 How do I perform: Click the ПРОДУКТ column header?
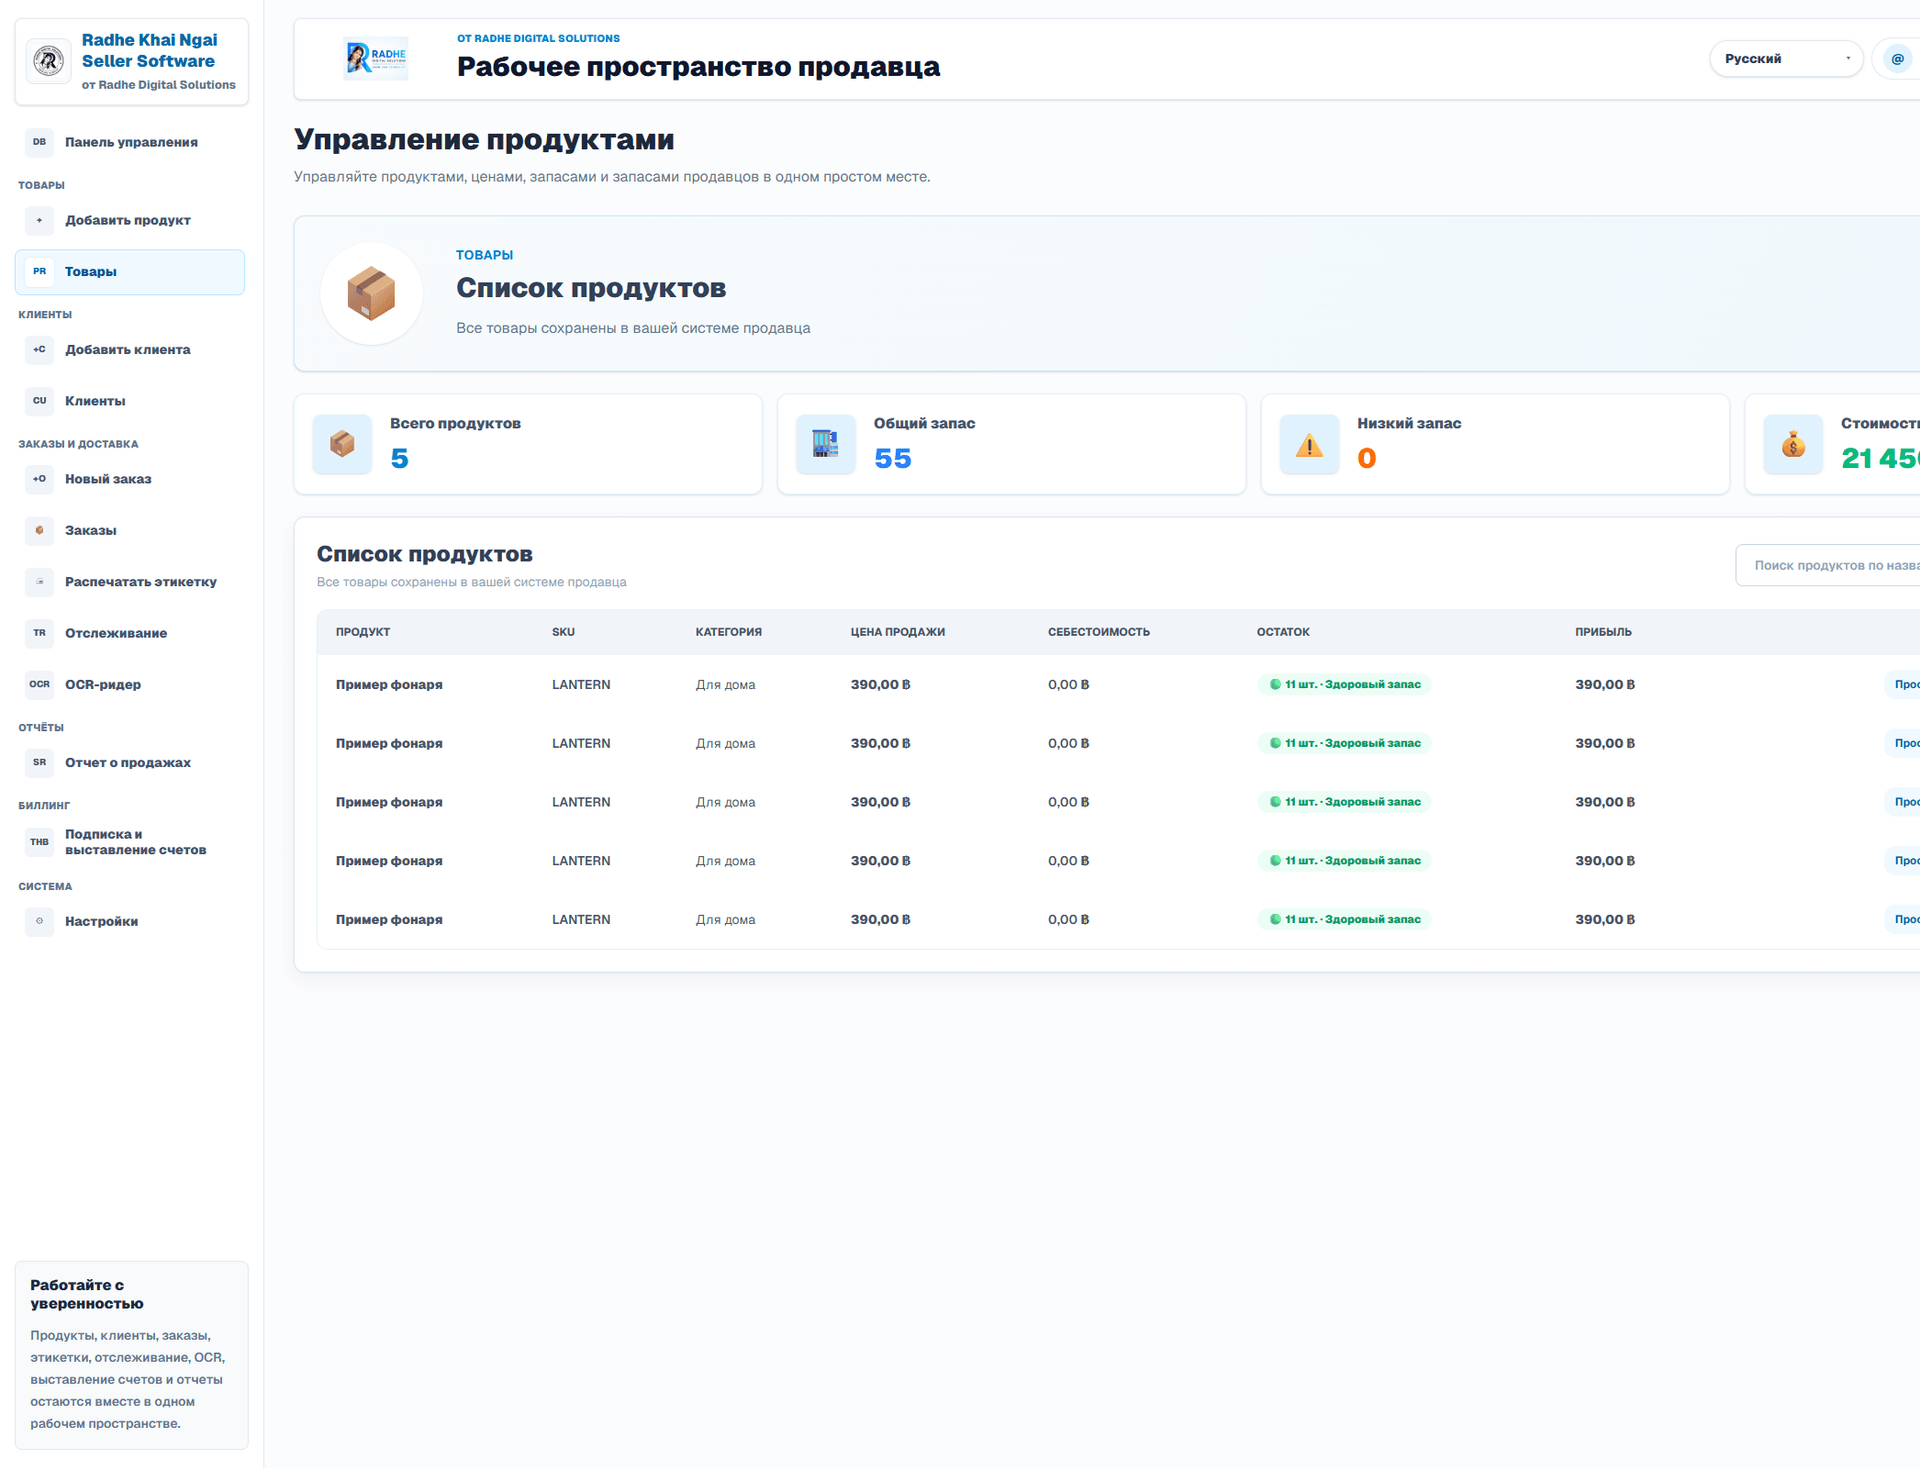[x=363, y=632]
